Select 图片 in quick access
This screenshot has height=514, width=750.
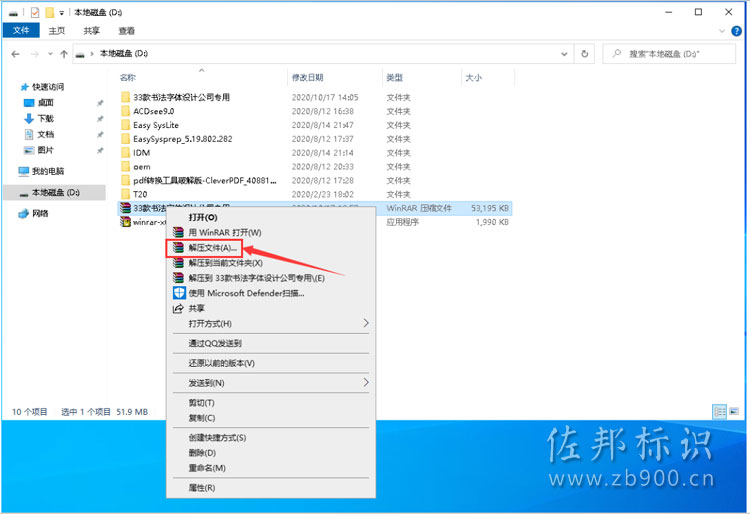45,150
